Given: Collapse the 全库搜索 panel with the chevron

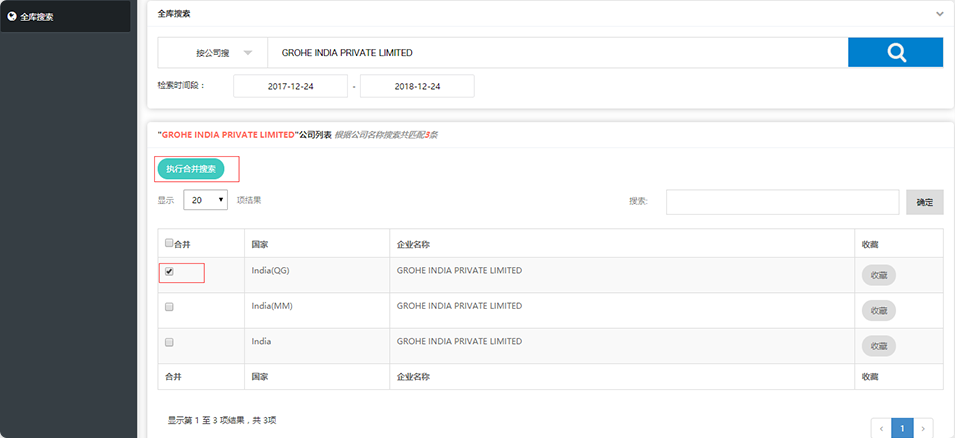Looking at the screenshot, I should tap(940, 14).
